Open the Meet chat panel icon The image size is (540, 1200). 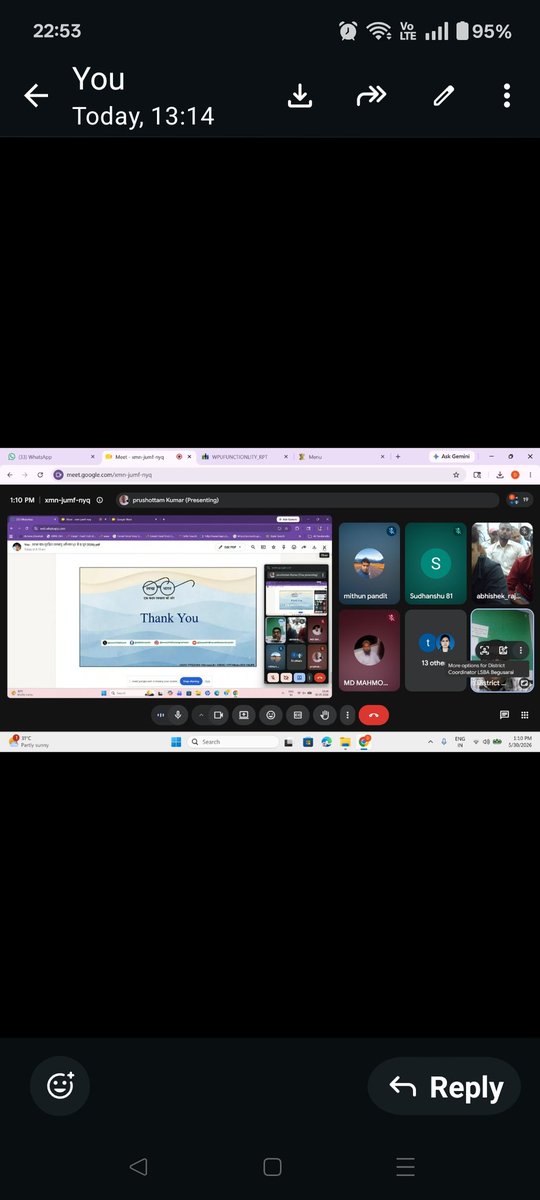504,715
